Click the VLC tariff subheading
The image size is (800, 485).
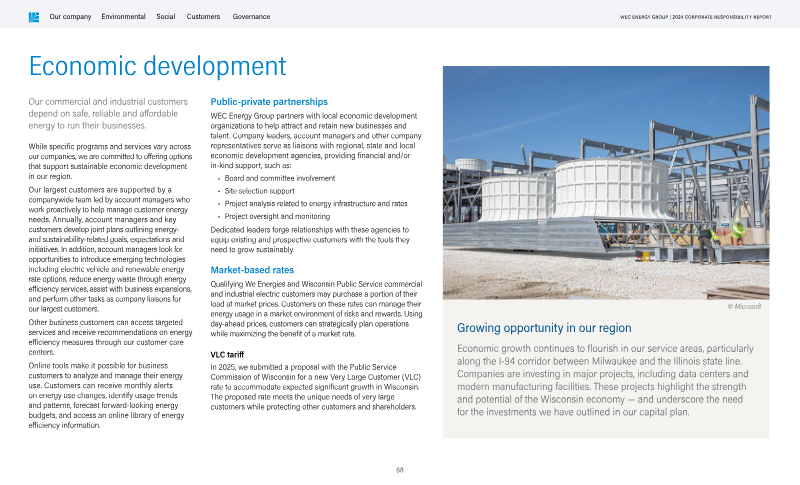228,355
